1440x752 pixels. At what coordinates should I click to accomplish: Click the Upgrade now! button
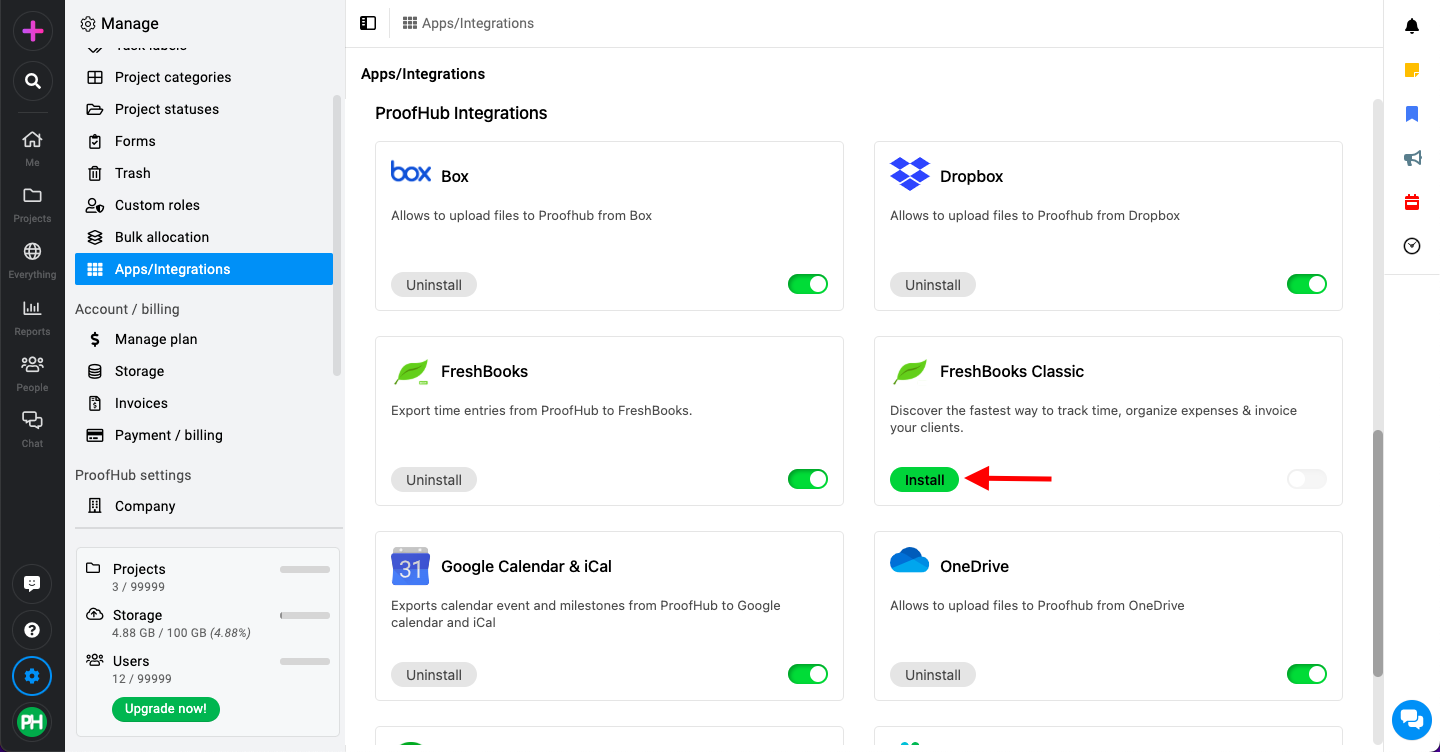coord(166,709)
